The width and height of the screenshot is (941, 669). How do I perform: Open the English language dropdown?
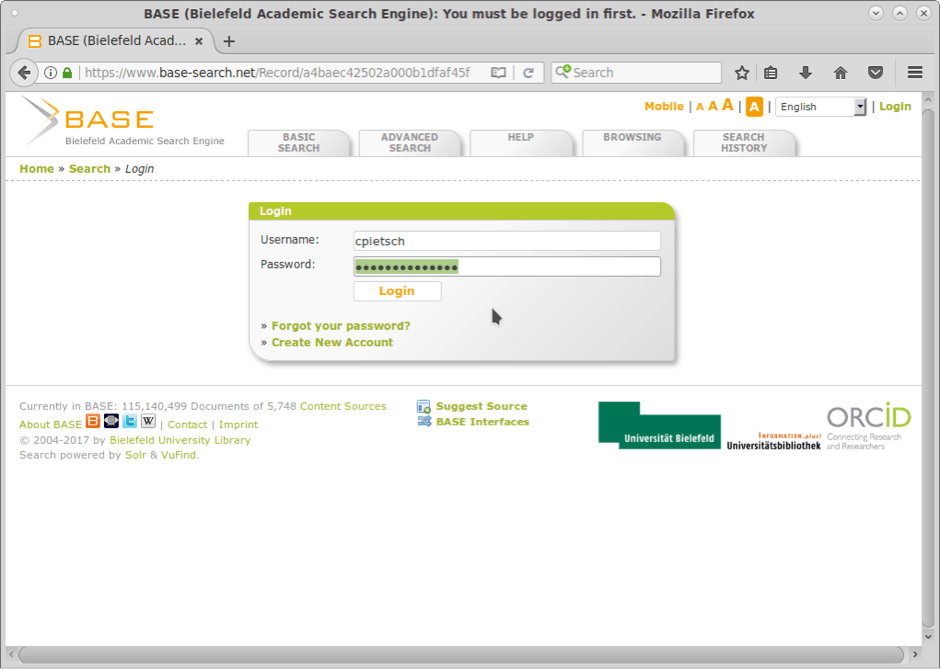coord(820,106)
